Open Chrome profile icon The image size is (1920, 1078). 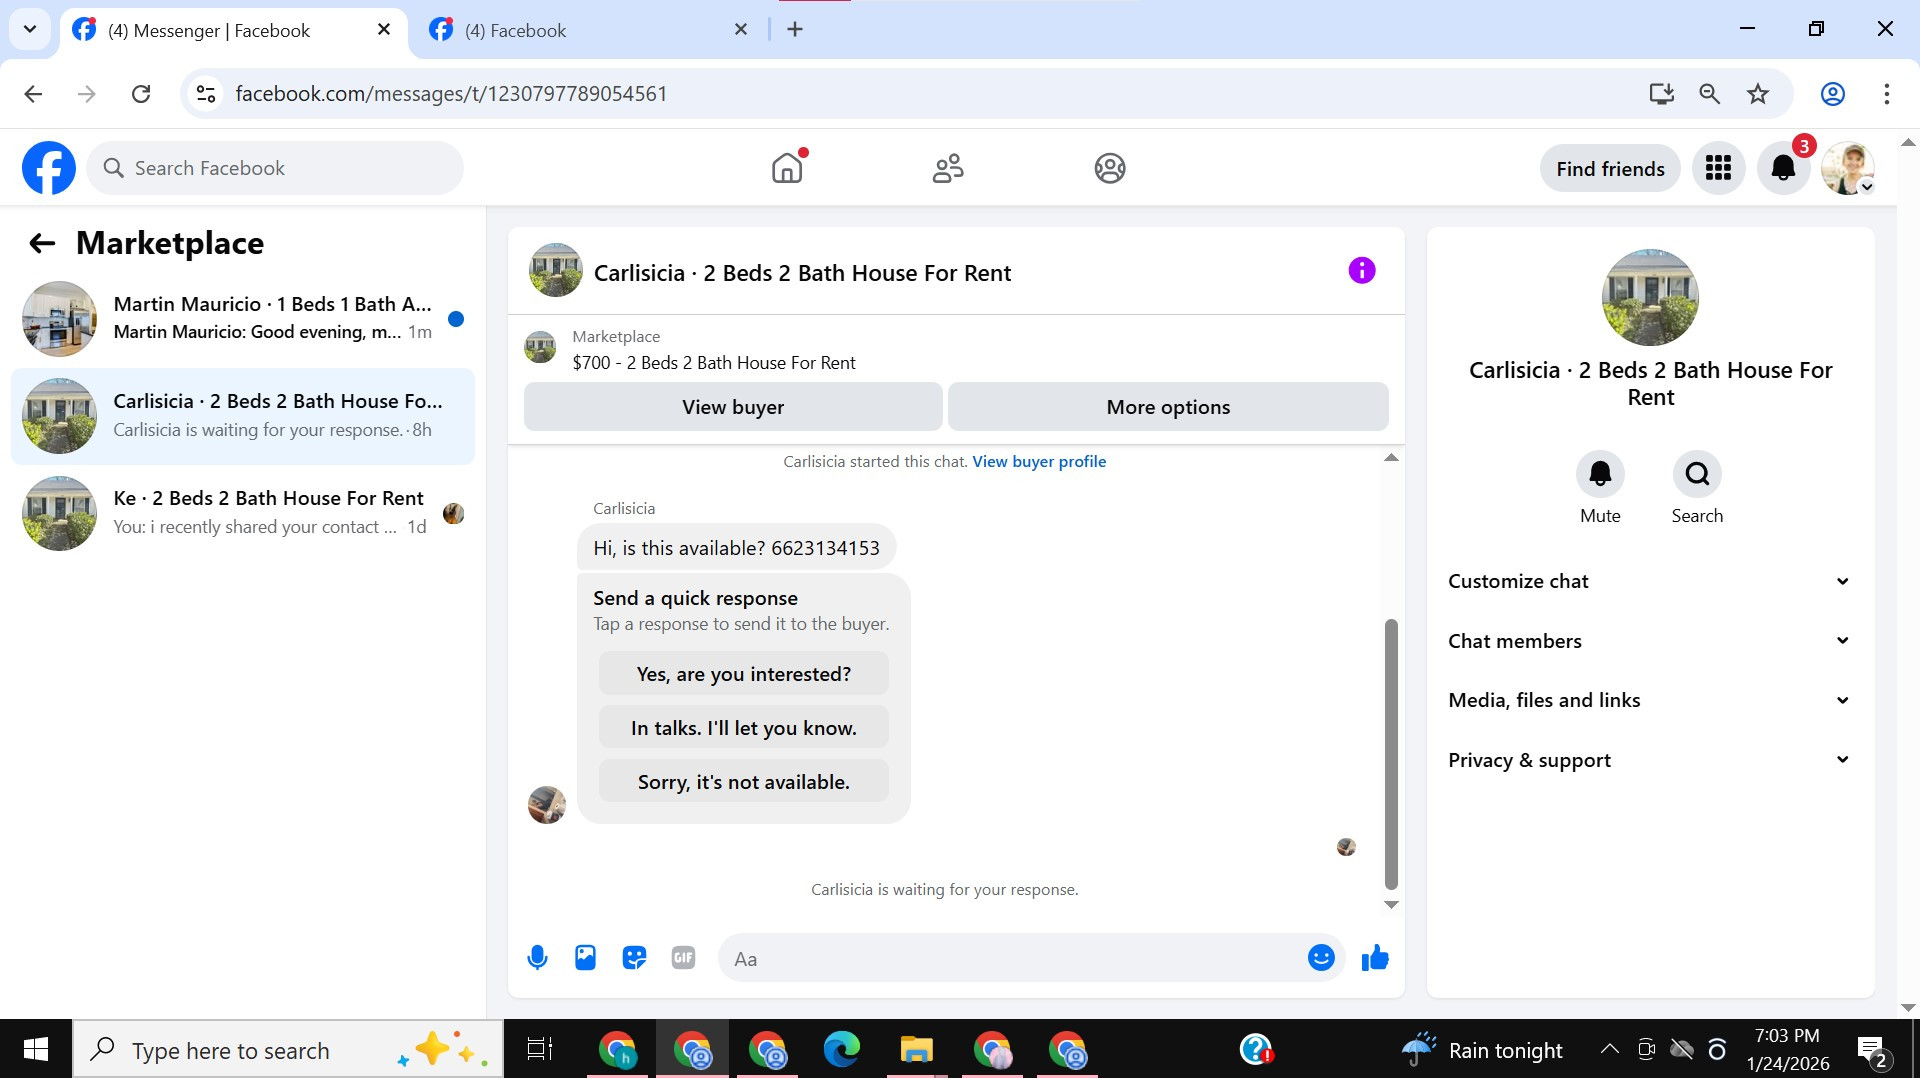point(1832,94)
